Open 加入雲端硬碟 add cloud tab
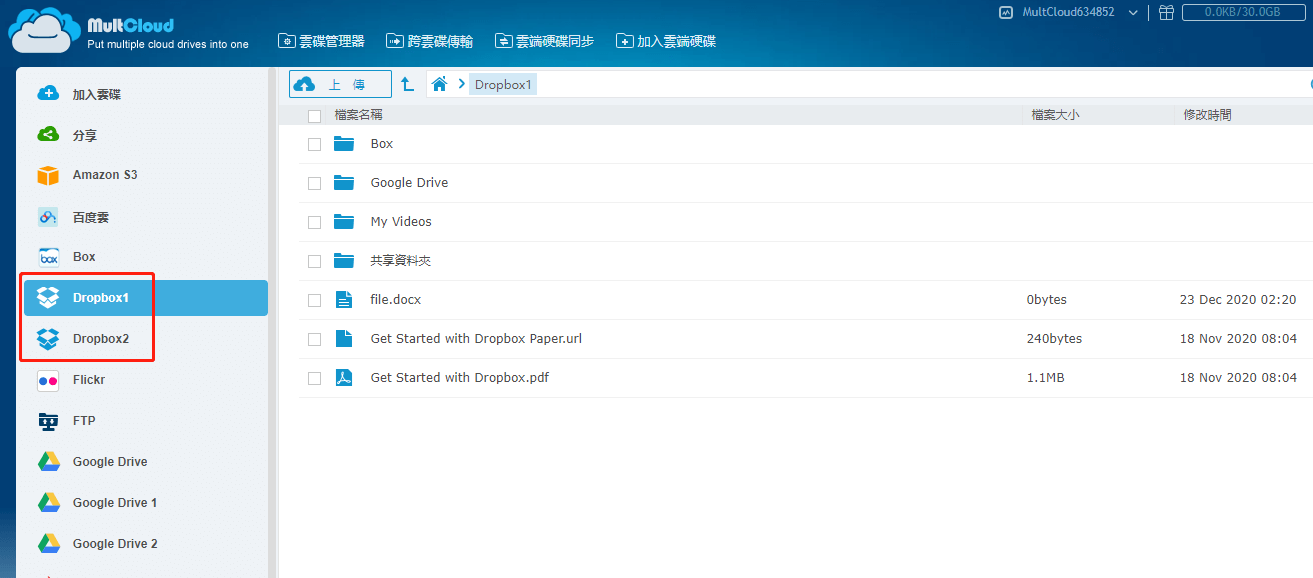The image size is (1313, 578). [x=666, y=41]
